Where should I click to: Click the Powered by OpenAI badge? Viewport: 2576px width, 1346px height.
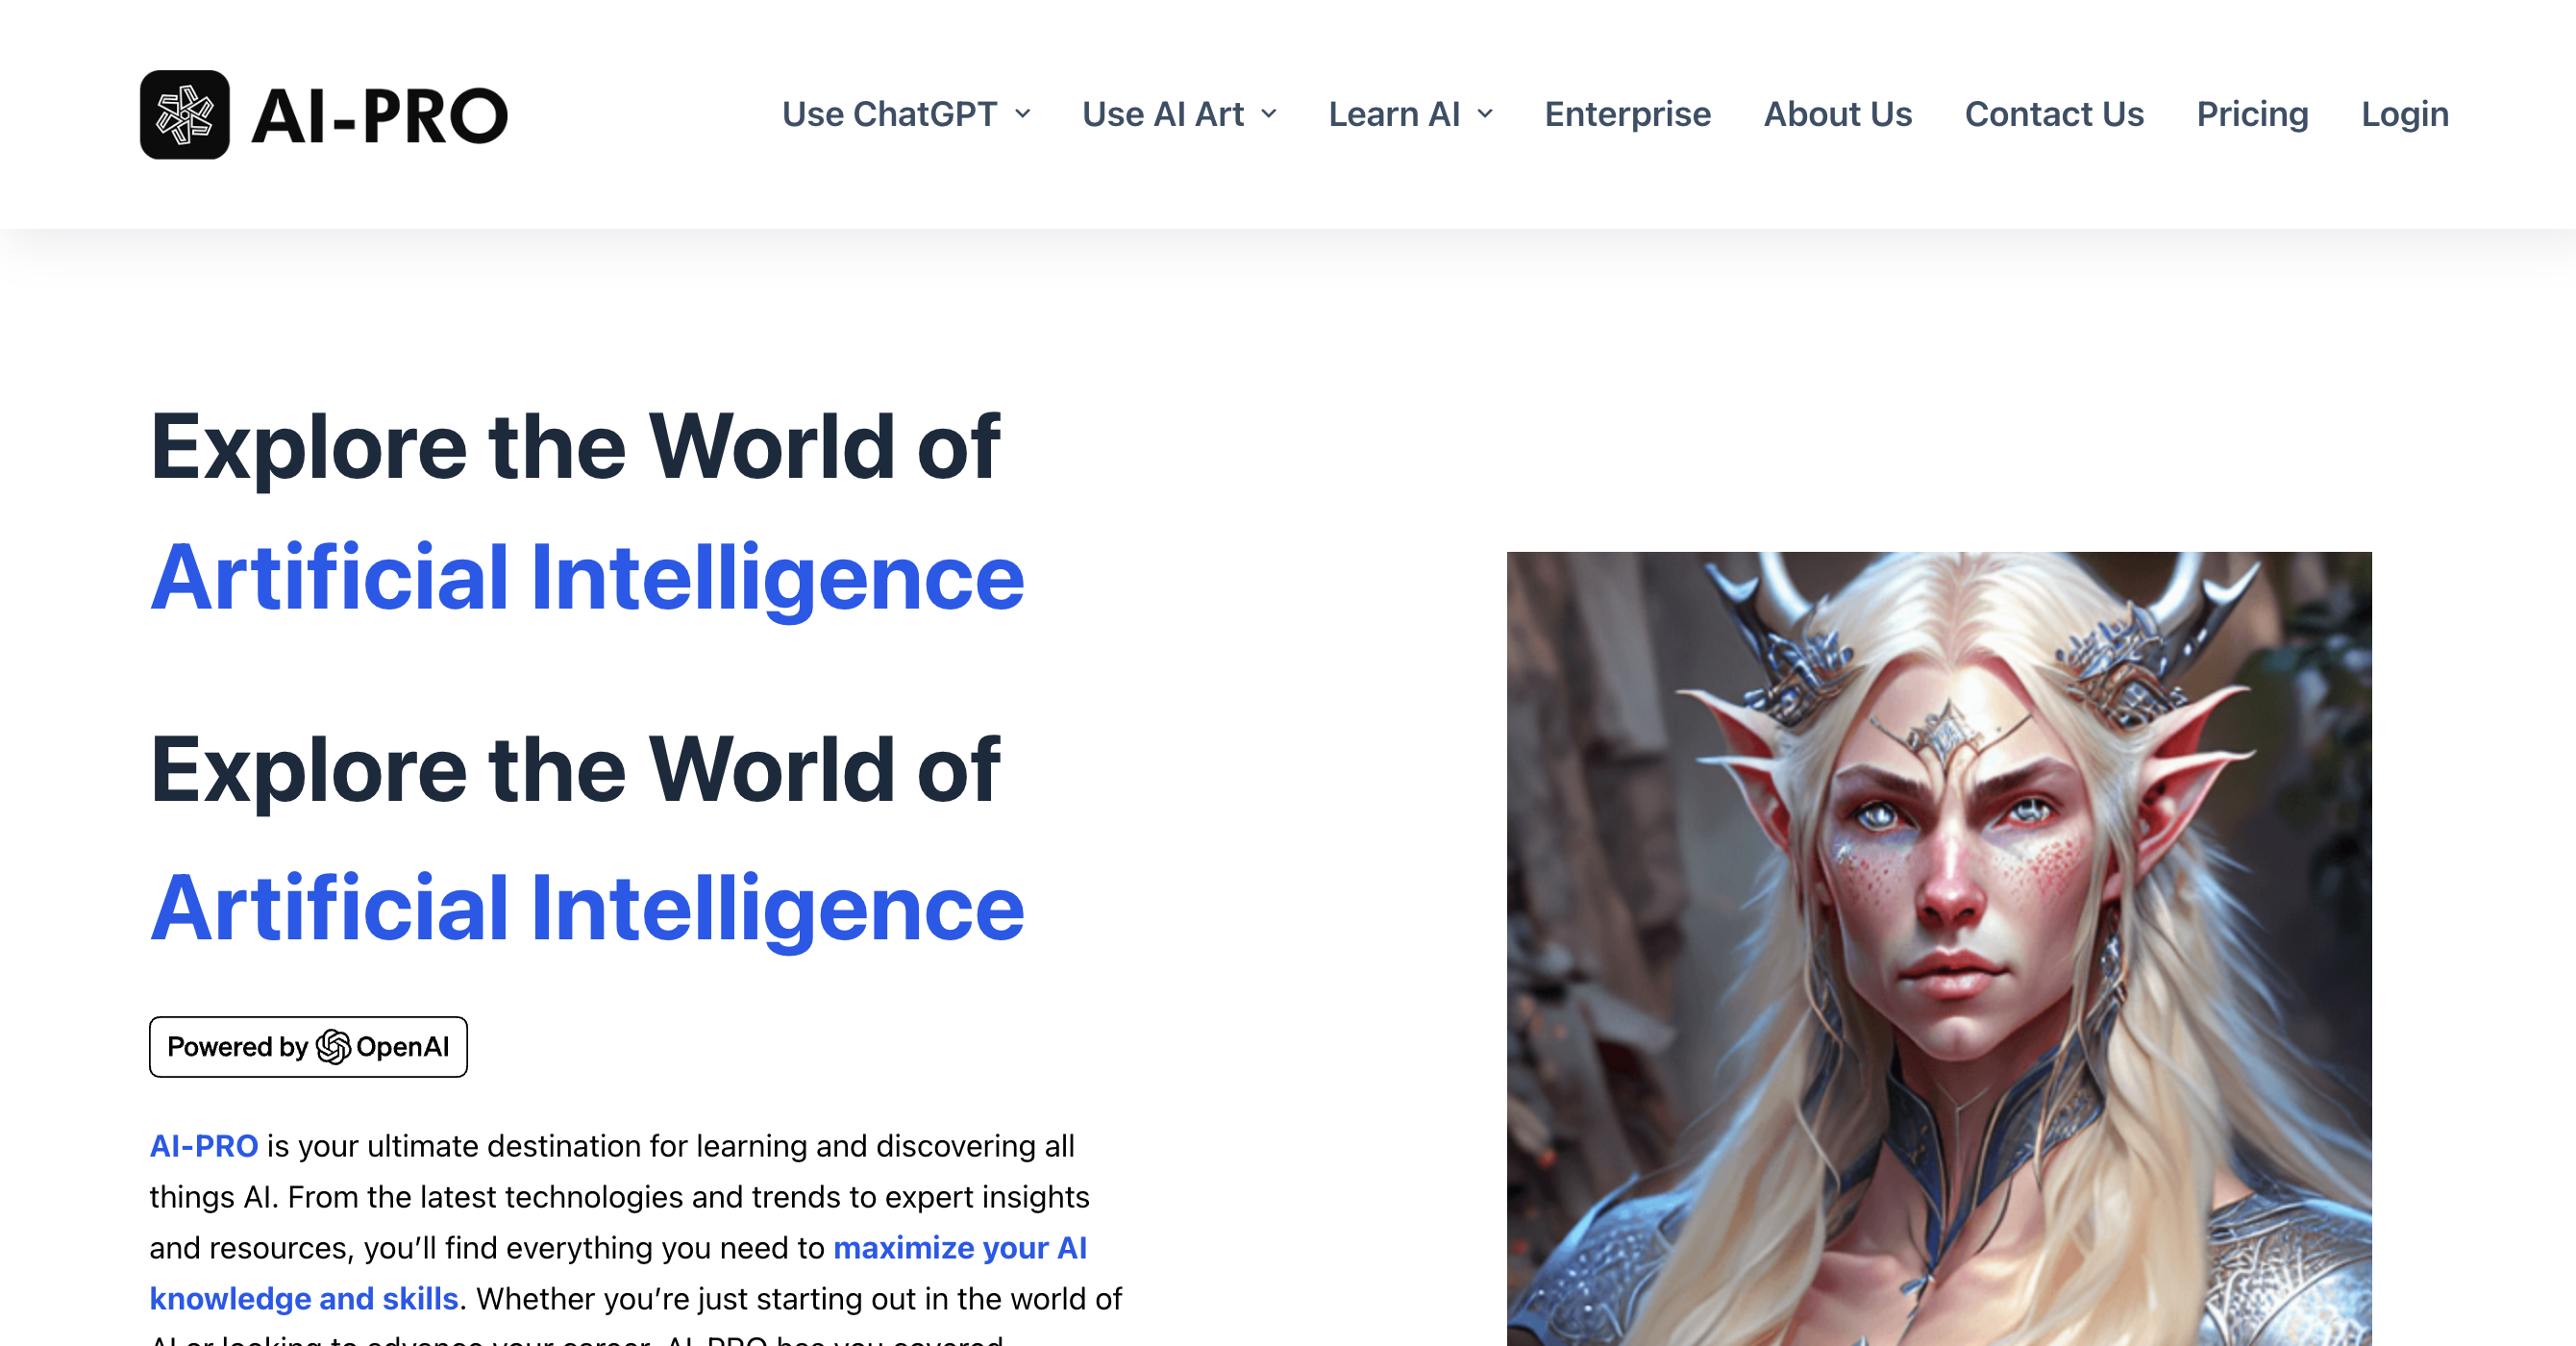[x=308, y=1047]
